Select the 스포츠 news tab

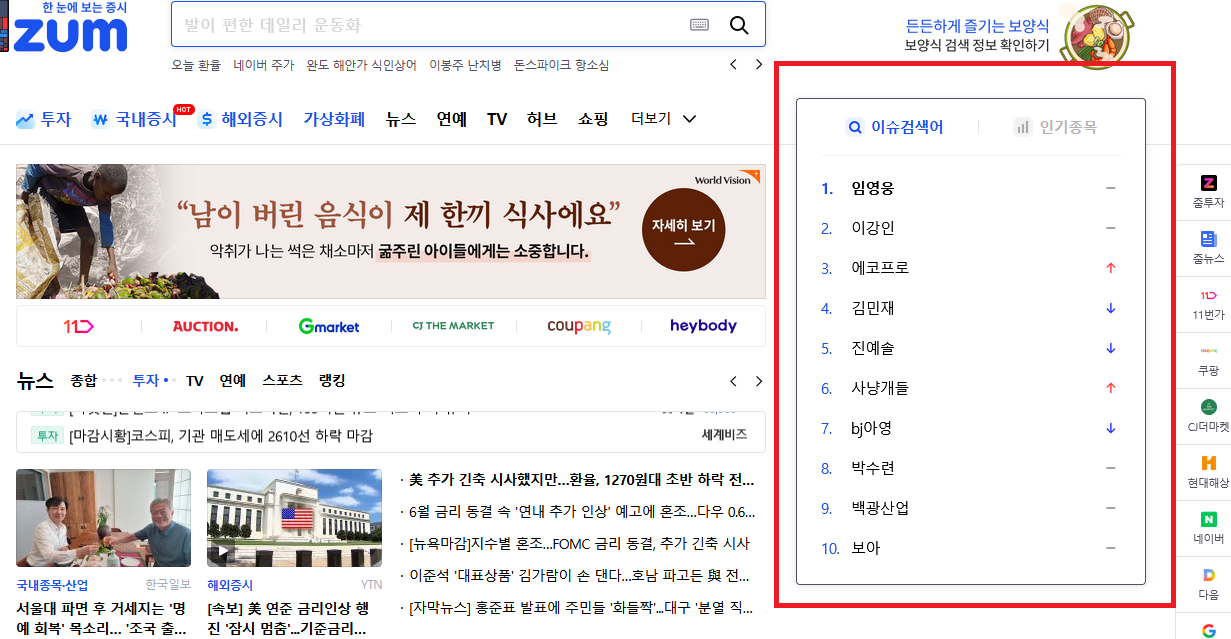(282, 381)
